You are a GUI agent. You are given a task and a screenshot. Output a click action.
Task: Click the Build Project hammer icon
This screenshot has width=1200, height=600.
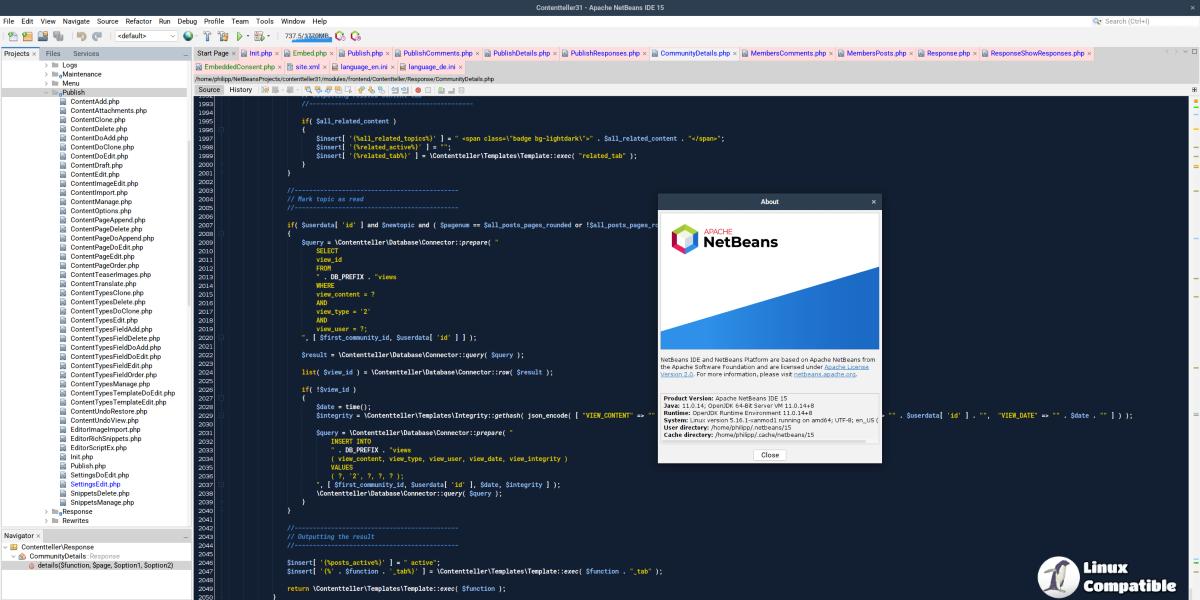(207, 36)
